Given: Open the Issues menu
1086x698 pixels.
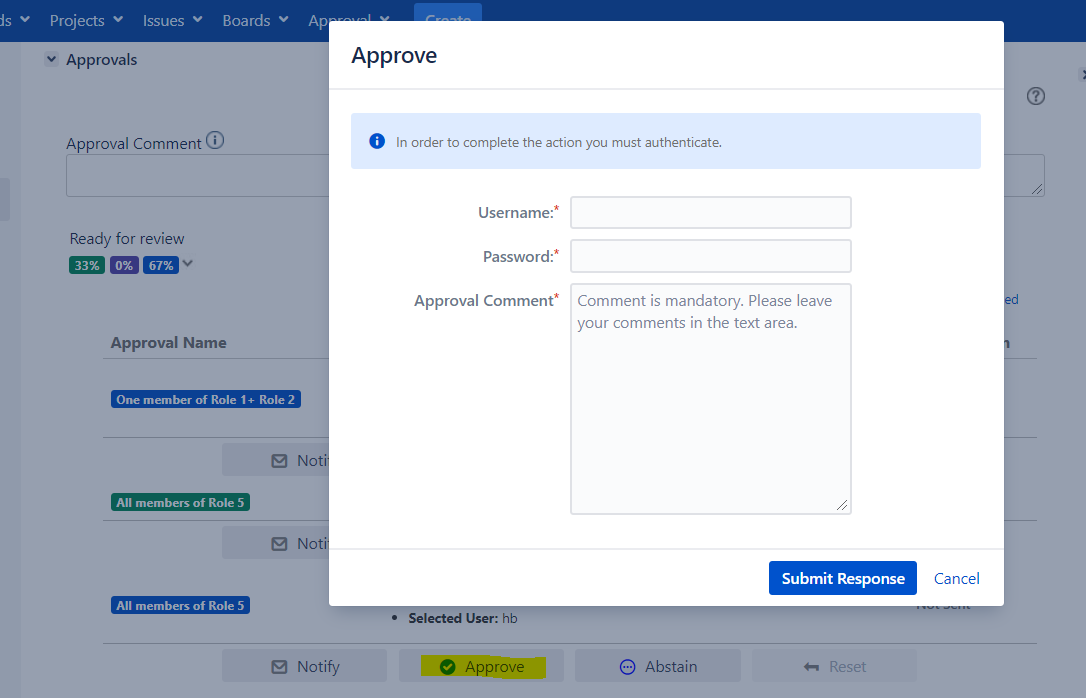Looking at the screenshot, I should [172, 20].
